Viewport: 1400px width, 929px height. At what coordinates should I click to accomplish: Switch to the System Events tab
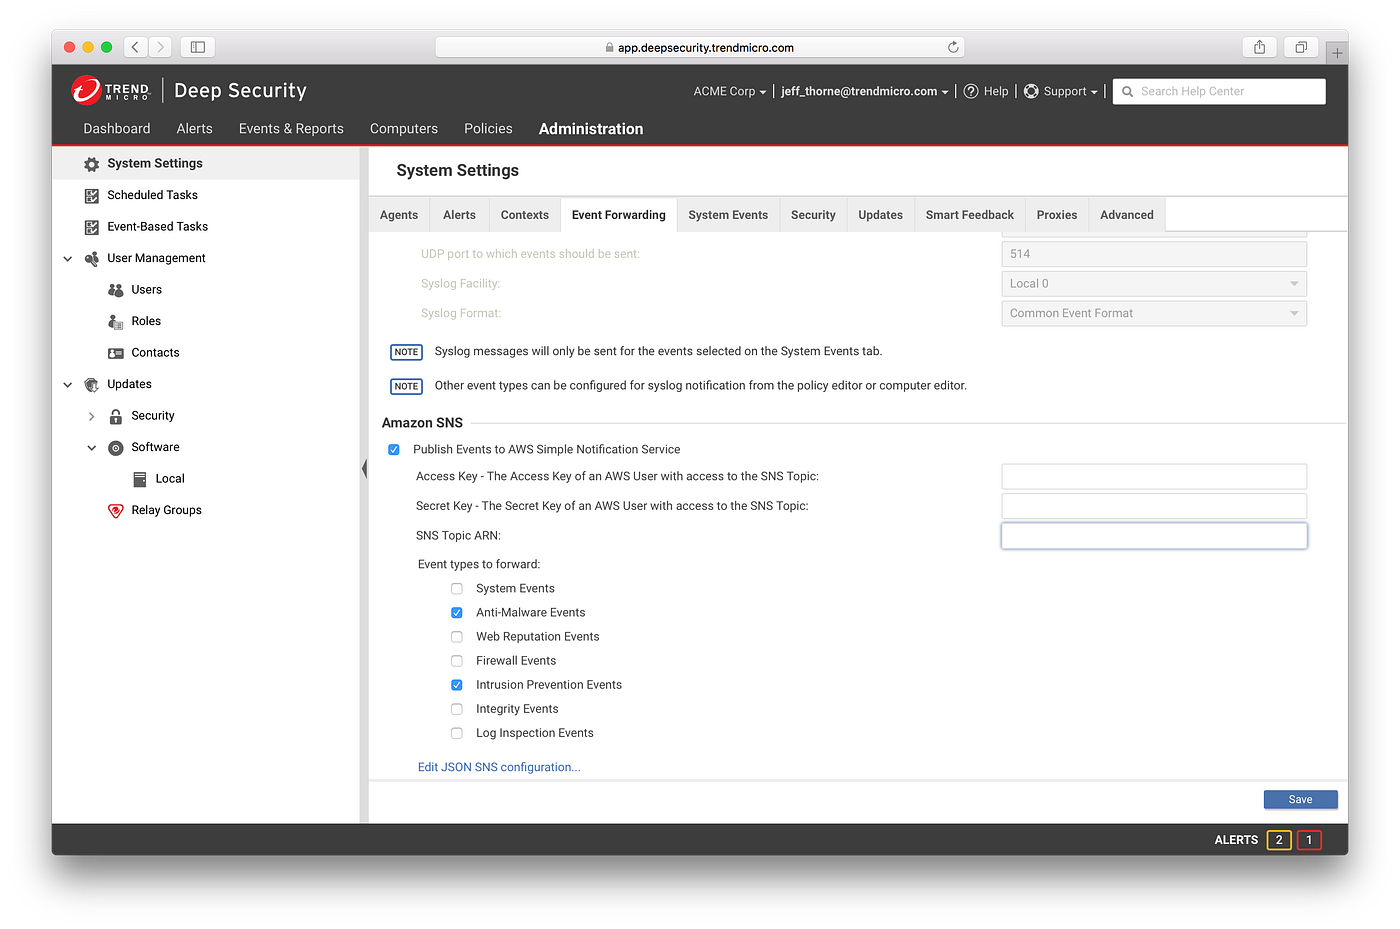(727, 214)
